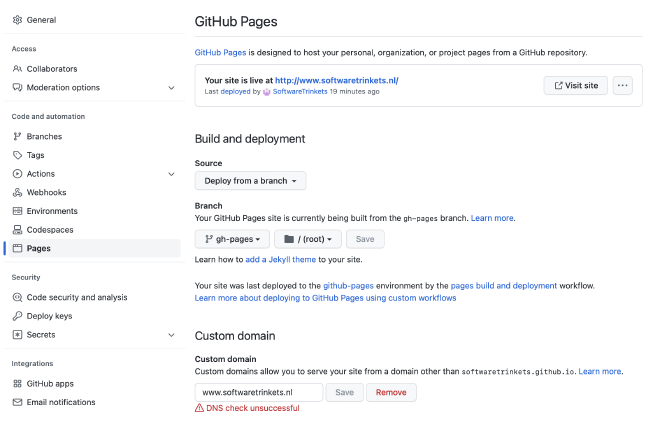
Task: Click the Branches icon in sidebar
Action: (x=17, y=136)
